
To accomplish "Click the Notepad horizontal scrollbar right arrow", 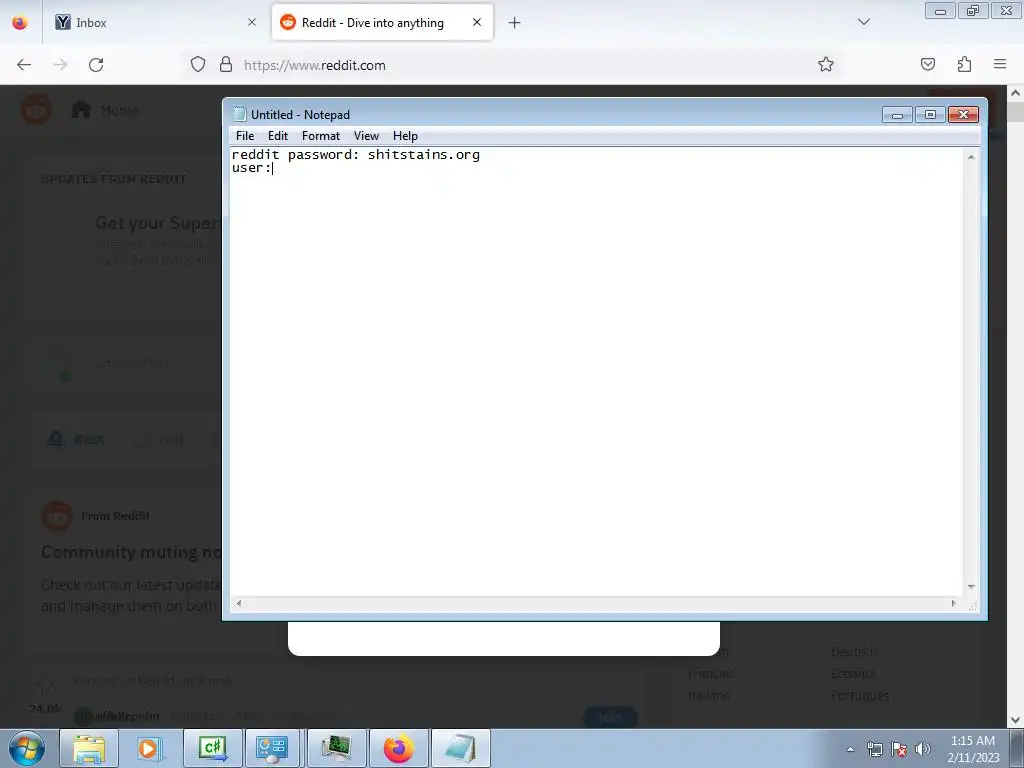I will point(953,603).
